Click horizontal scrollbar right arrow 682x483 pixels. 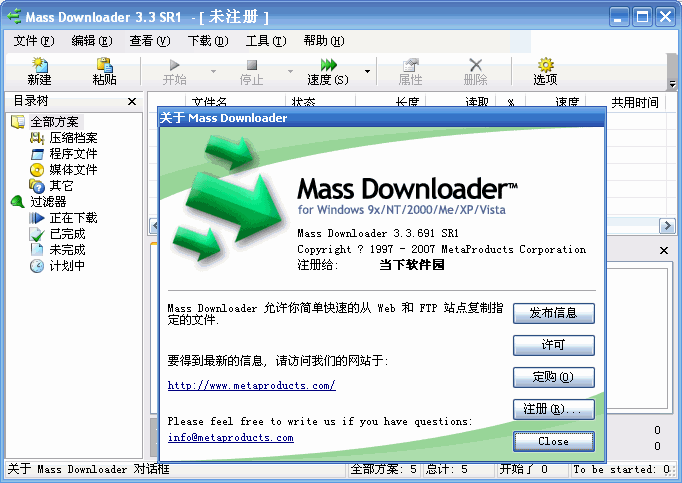pos(667,225)
